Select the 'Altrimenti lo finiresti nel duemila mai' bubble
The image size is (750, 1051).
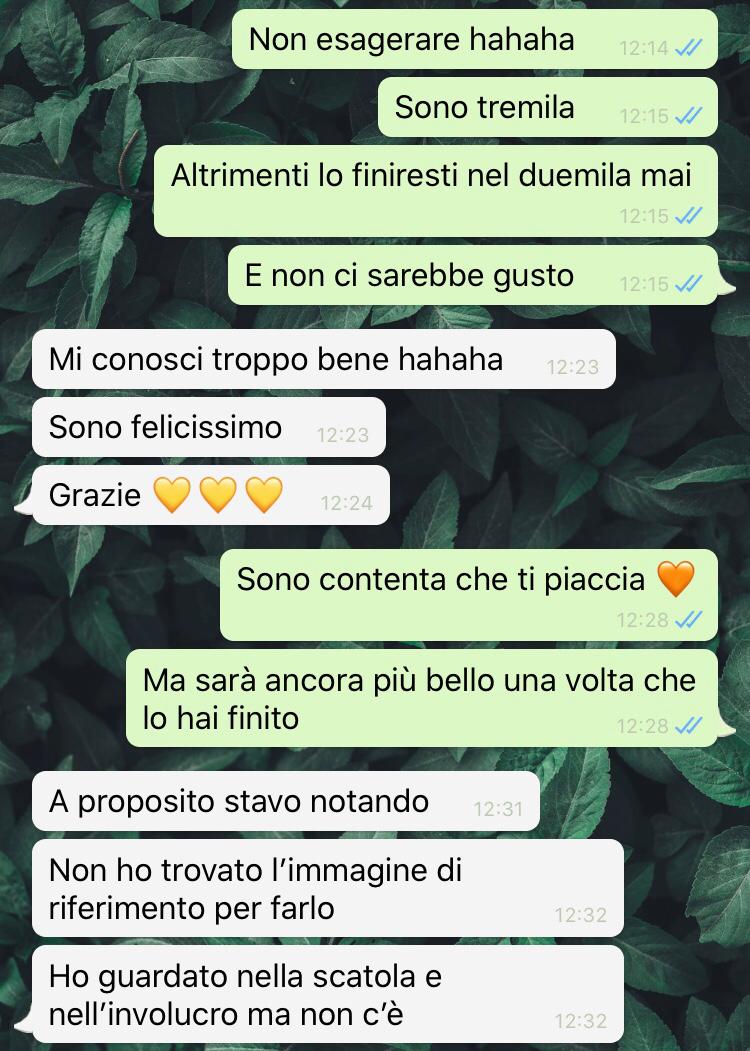[436, 191]
